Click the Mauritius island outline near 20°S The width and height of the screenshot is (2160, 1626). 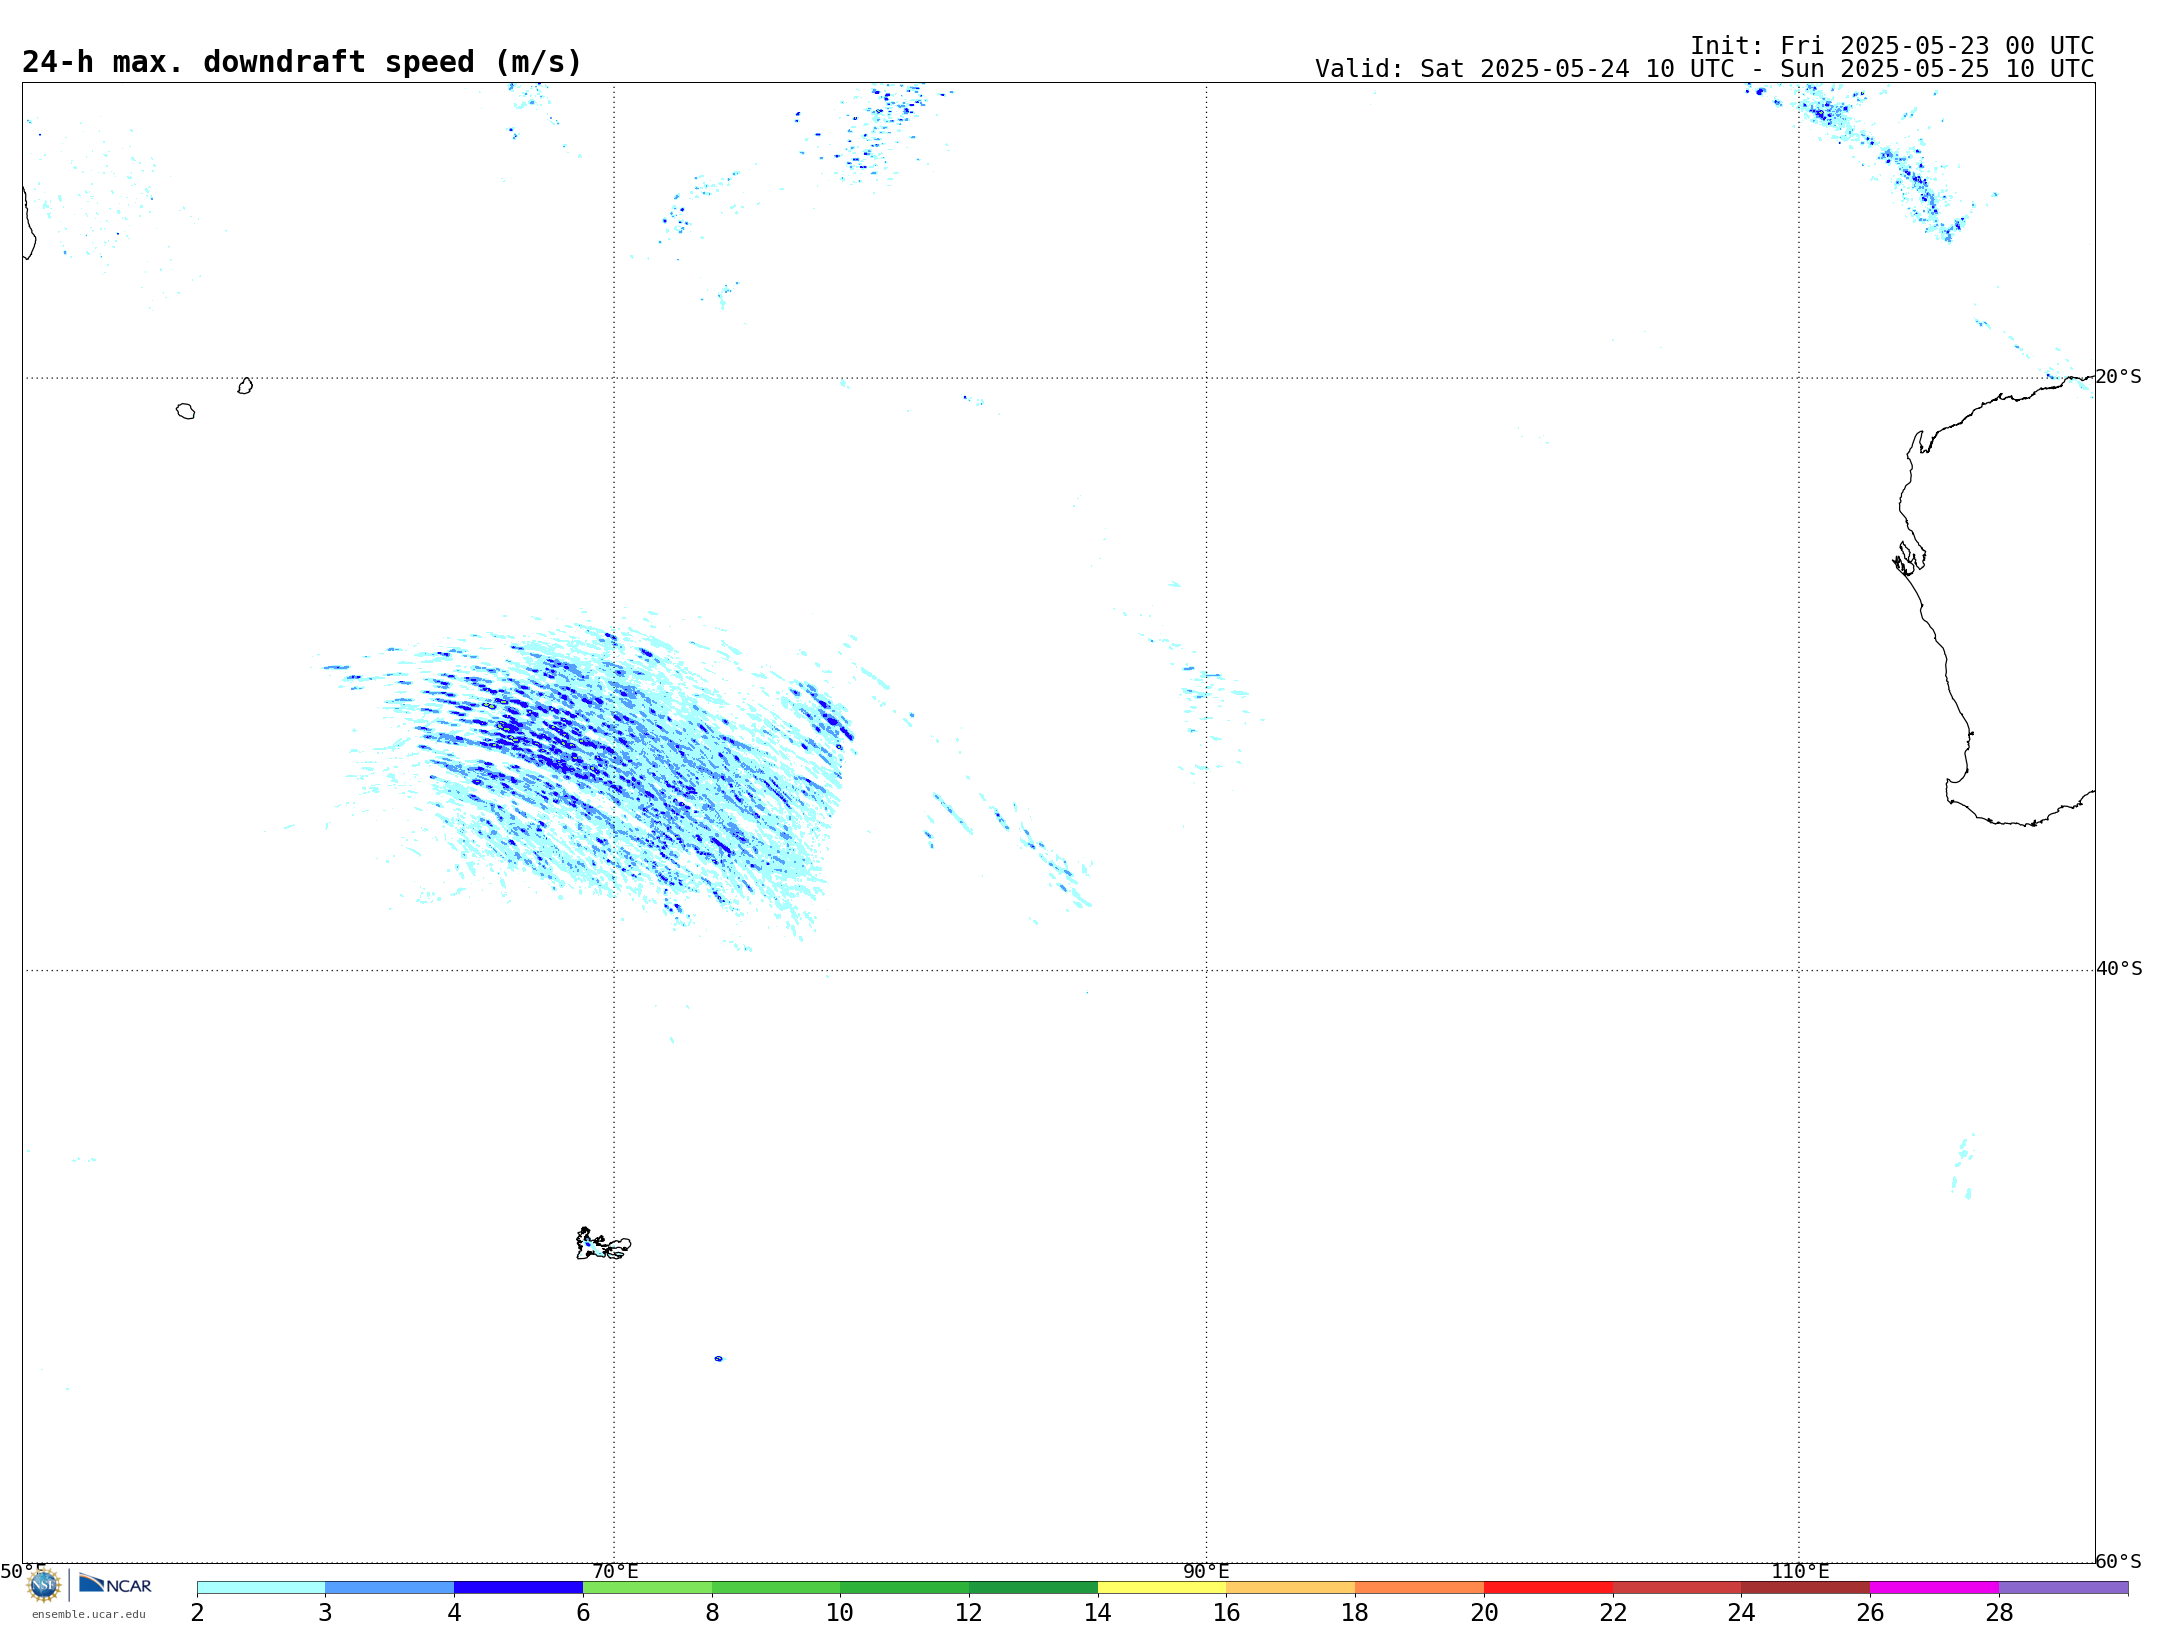245,386
